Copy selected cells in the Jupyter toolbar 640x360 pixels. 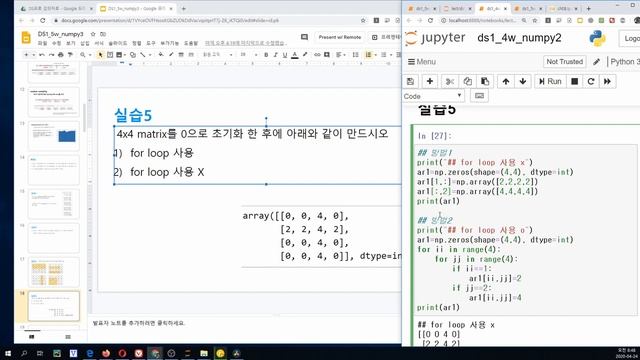[x=467, y=82]
